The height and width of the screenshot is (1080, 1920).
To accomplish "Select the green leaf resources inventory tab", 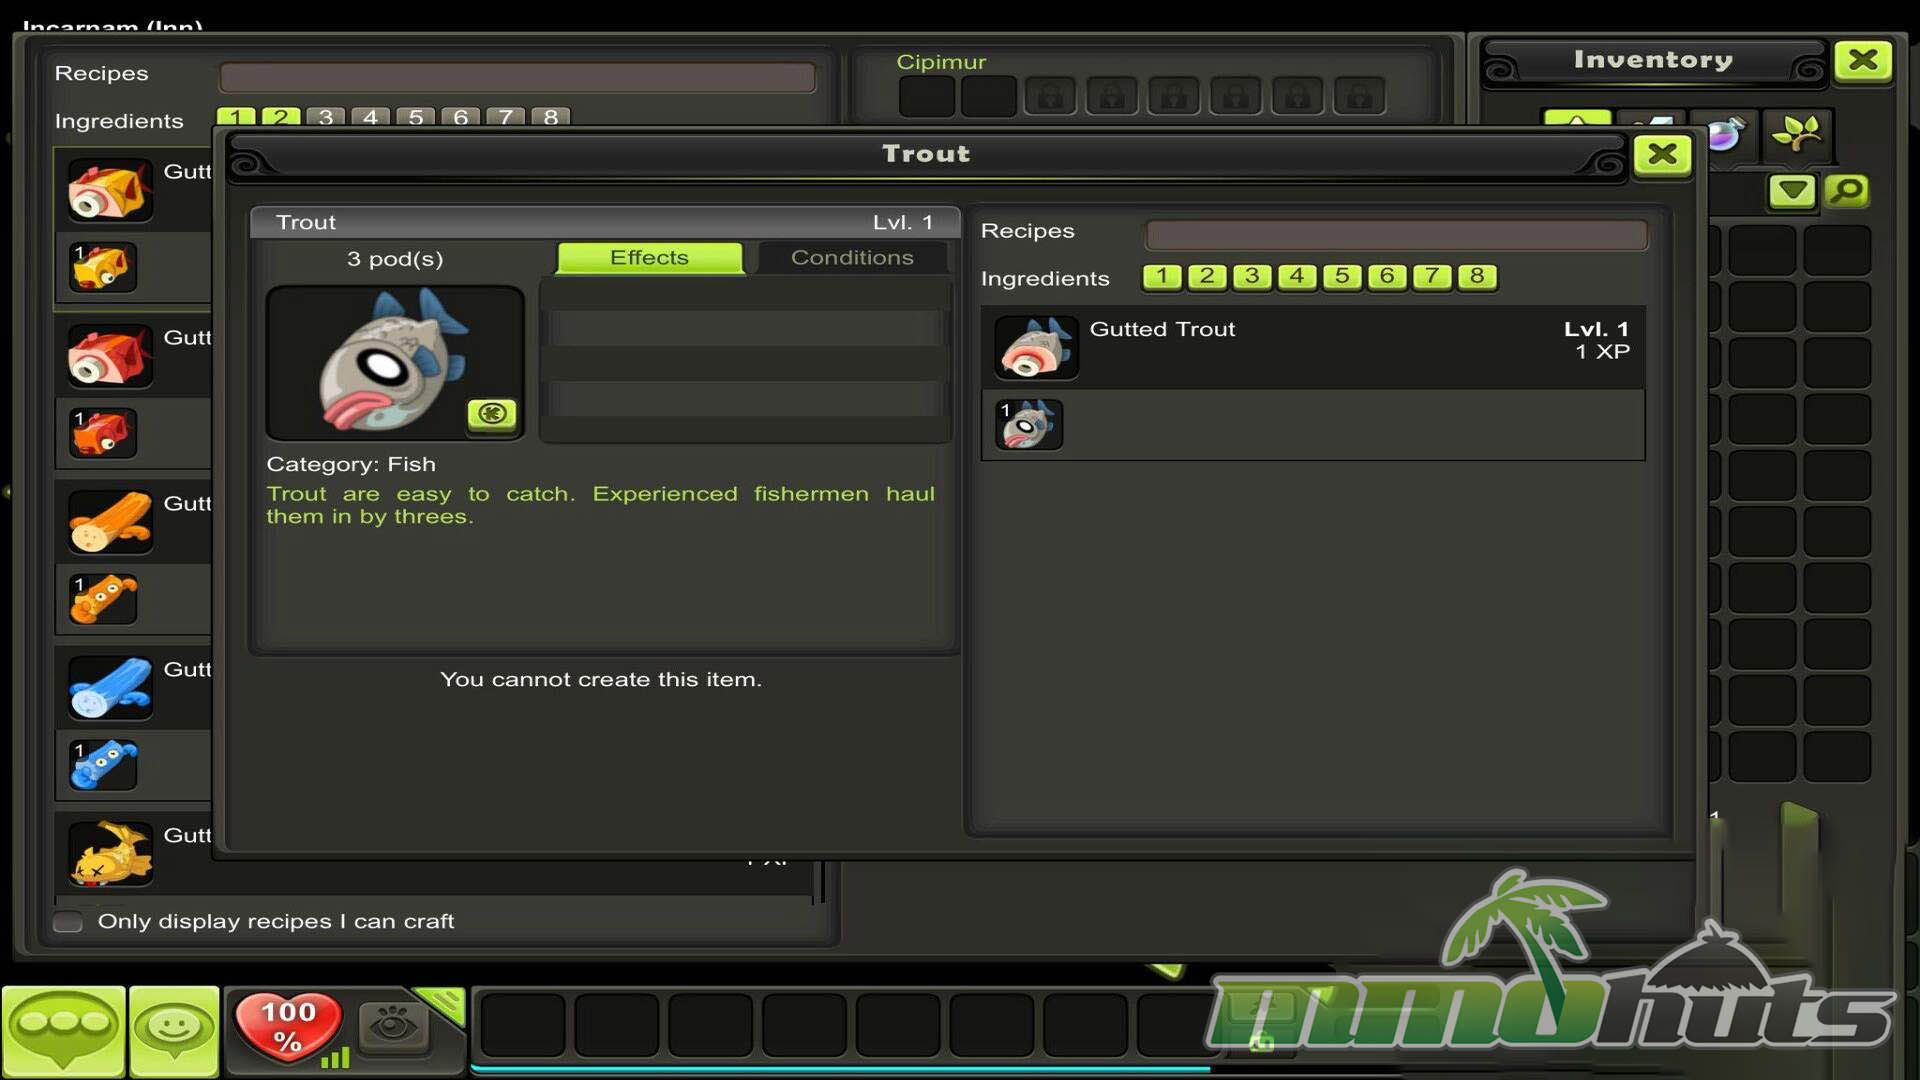I will 1796,132.
